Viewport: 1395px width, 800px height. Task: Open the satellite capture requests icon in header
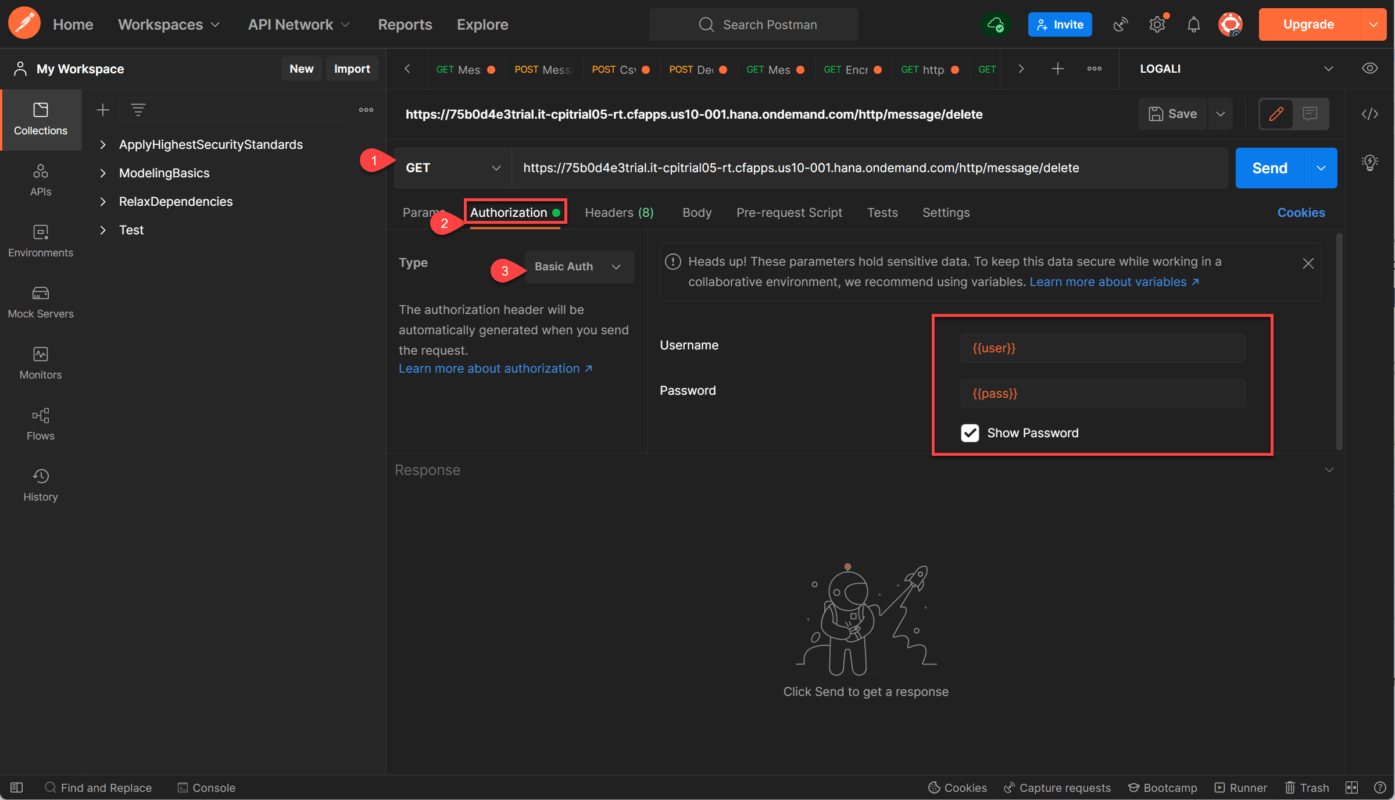(1121, 24)
